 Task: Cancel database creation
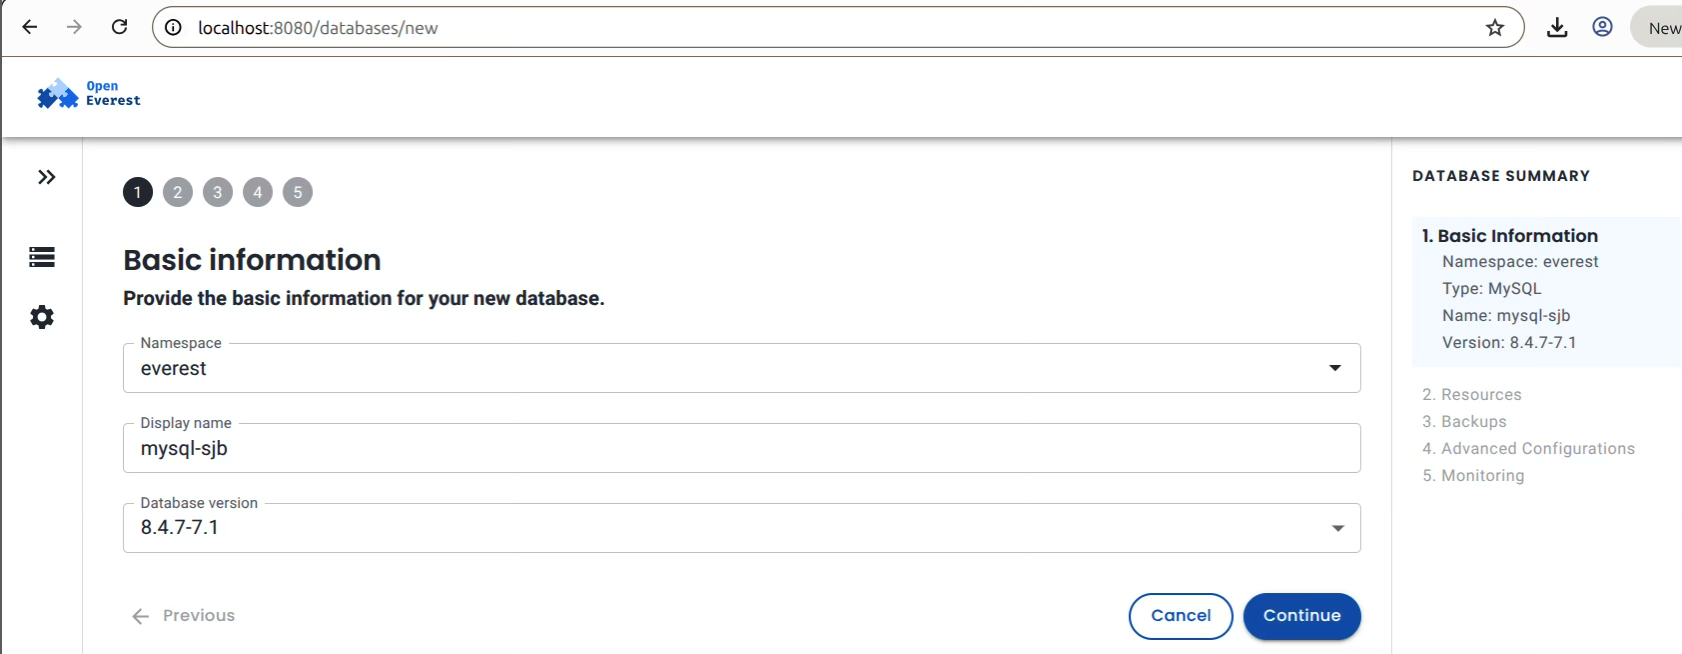pos(1180,616)
